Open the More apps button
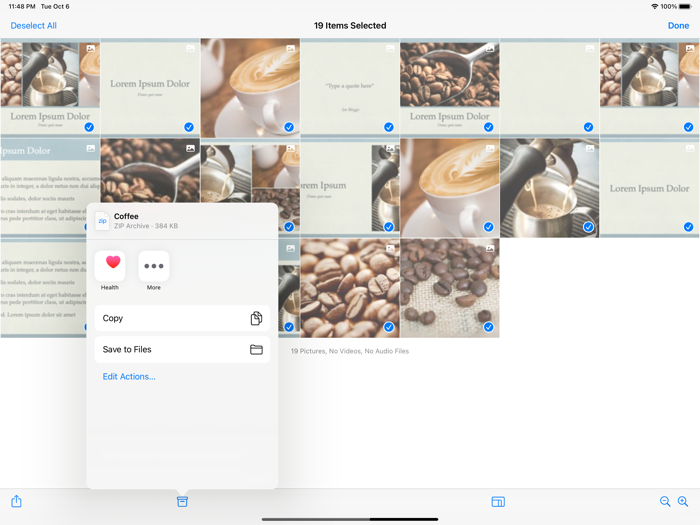This screenshot has width=700, height=525. click(154, 266)
